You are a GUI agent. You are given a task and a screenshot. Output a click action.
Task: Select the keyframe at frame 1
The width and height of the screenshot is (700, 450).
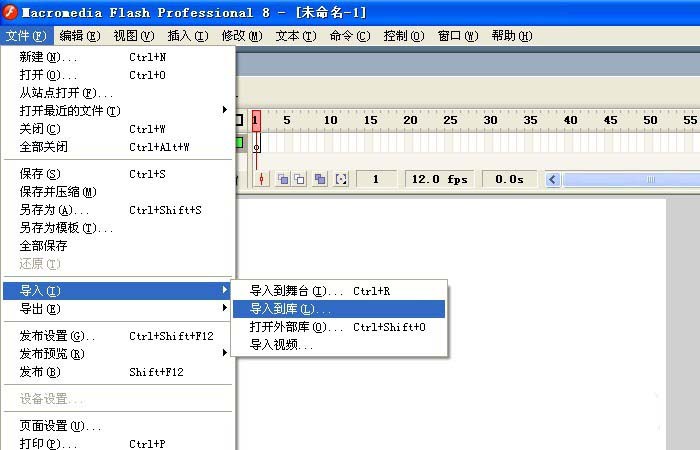click(x=256, y=144)
